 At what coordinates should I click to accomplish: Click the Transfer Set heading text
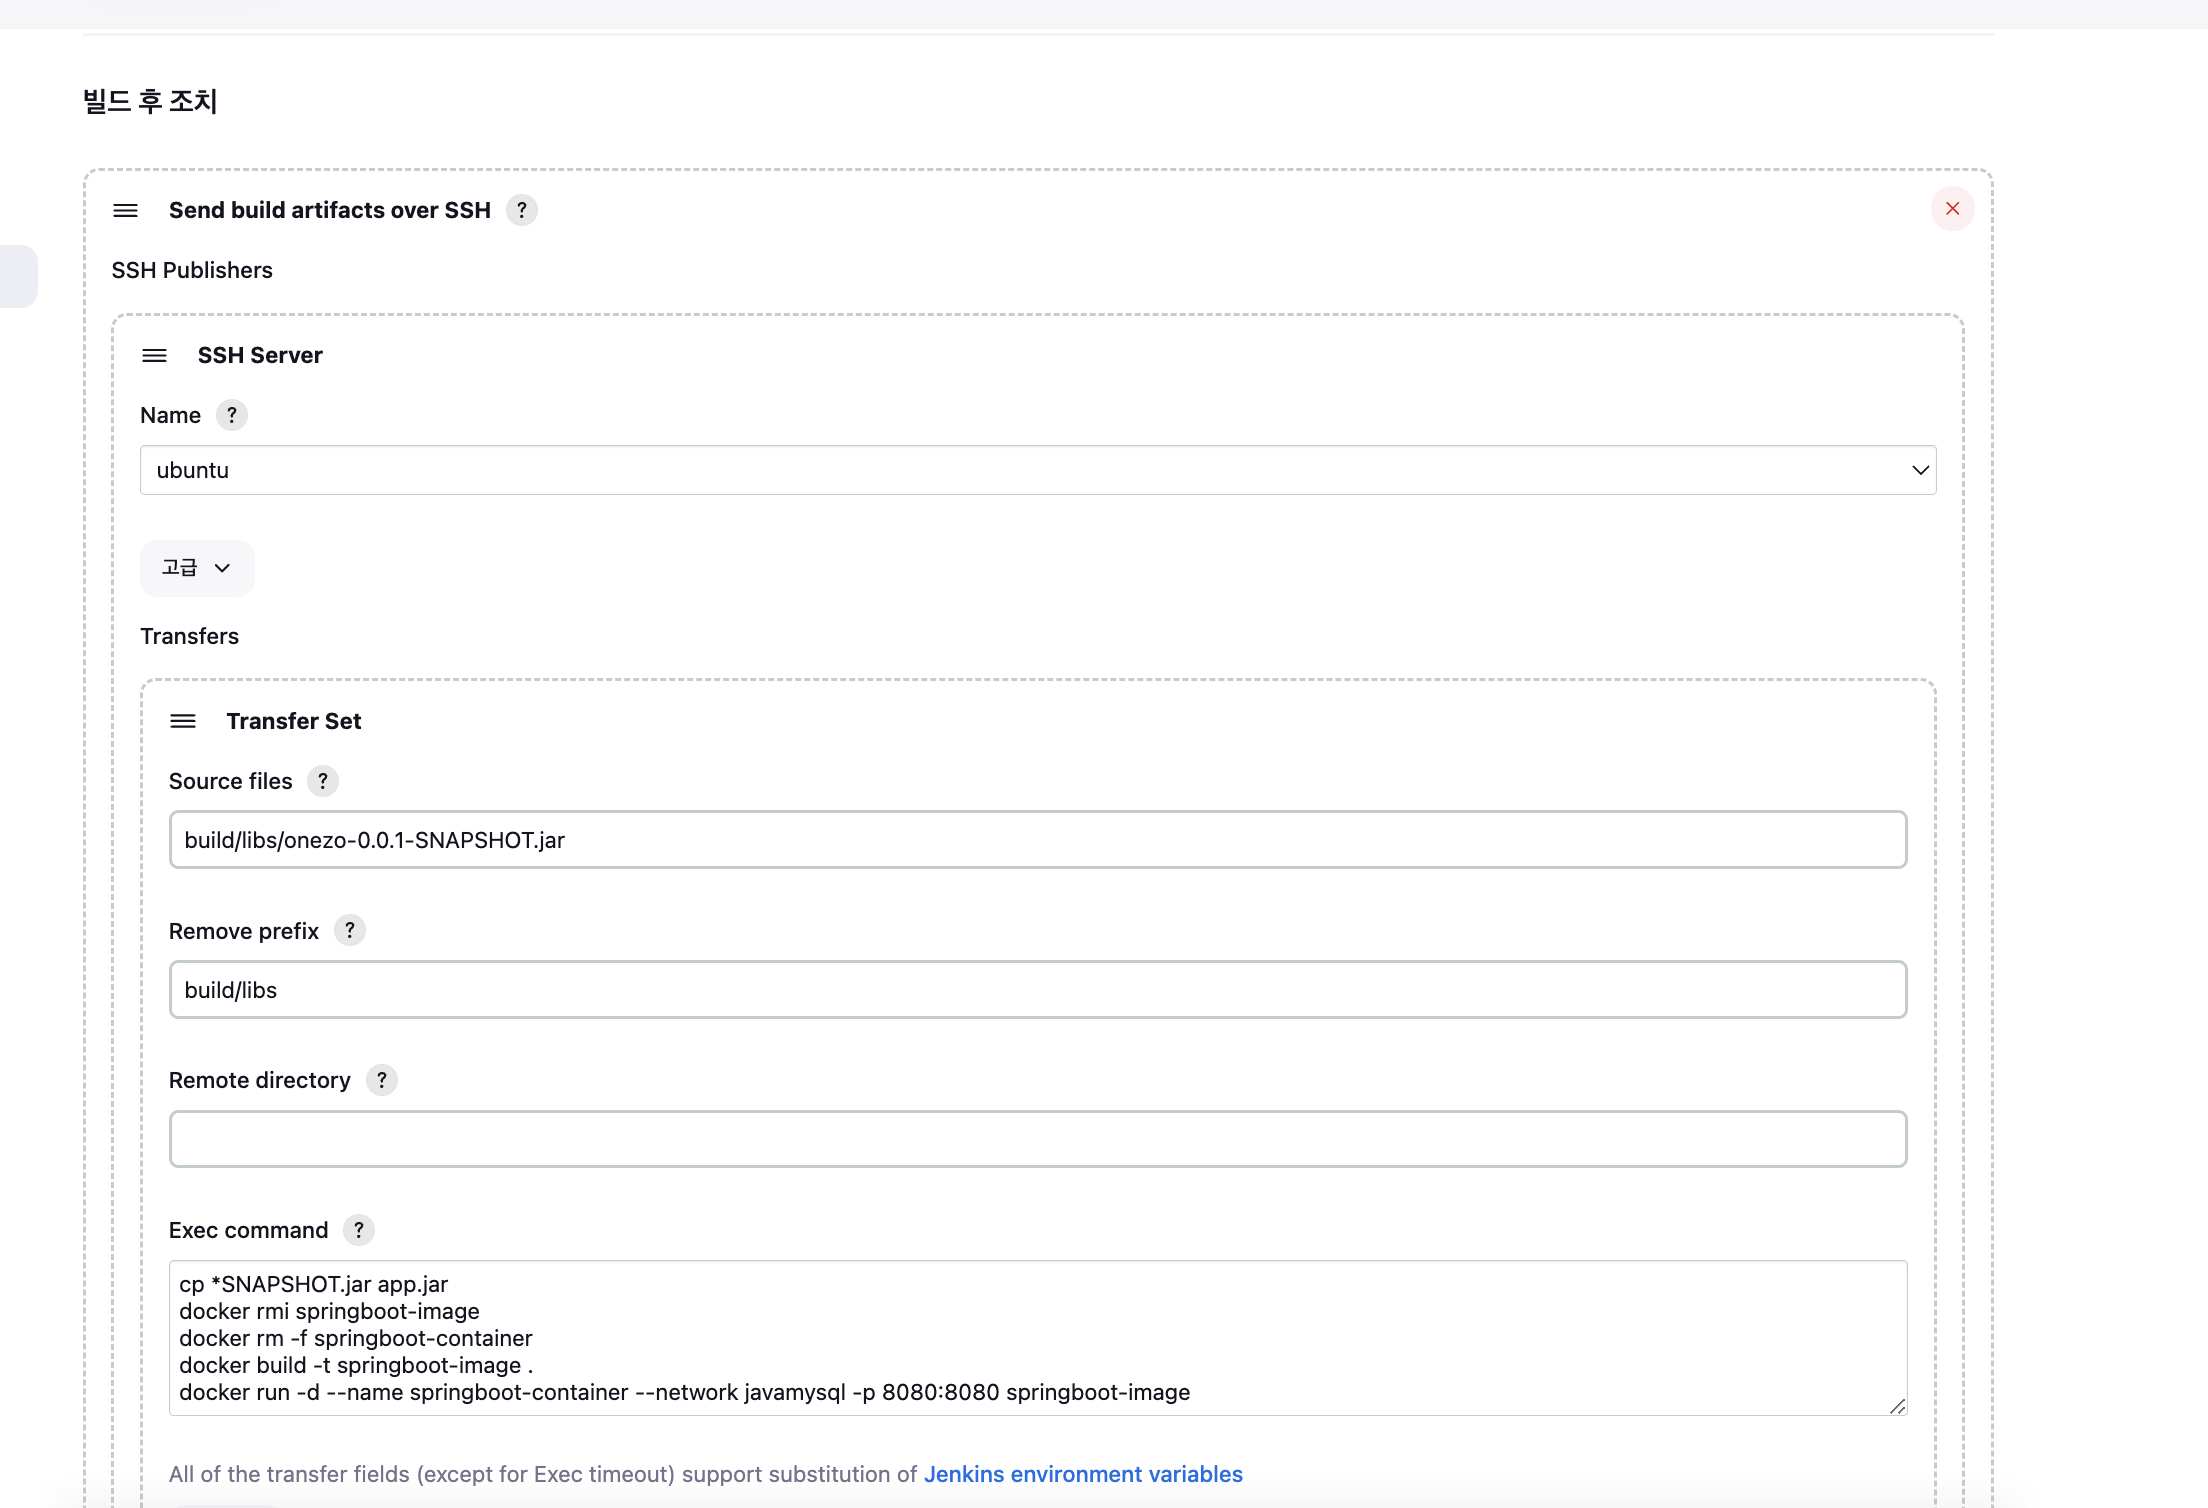coord(294,721)
